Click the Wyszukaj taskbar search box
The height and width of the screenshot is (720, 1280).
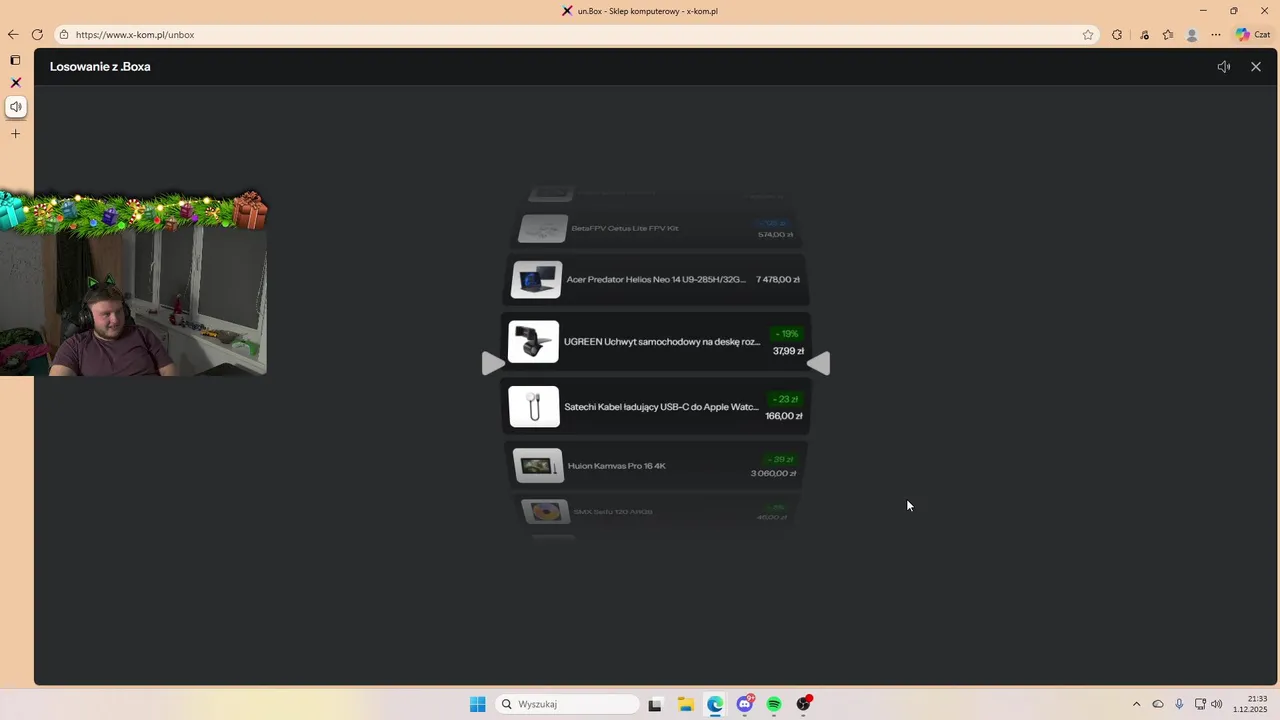[x=568, y=704]
